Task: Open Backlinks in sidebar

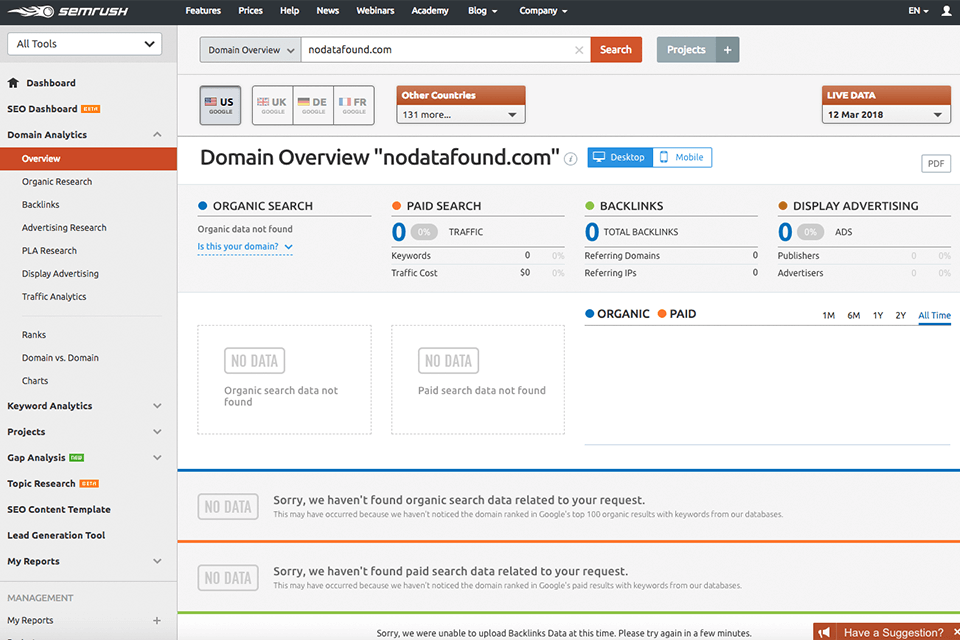Action: [x=40, y=205]
